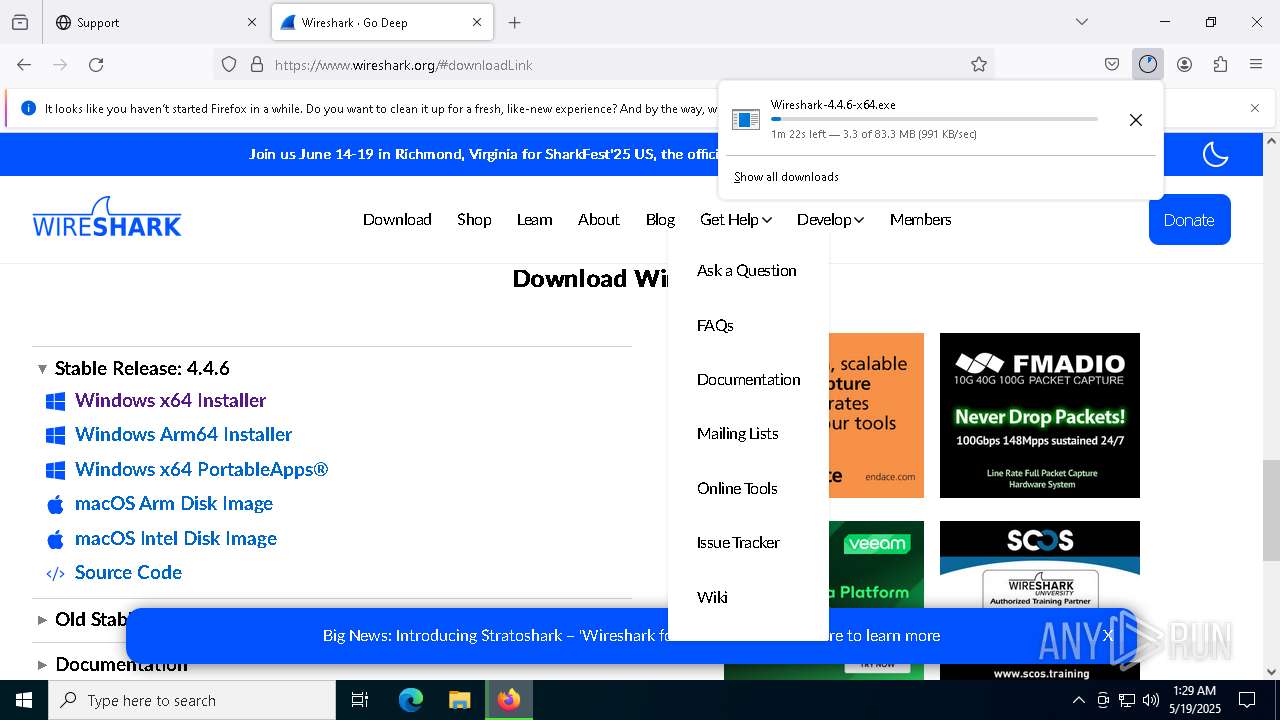Toggle the Downloads panel button

[x=1148, y=64]
